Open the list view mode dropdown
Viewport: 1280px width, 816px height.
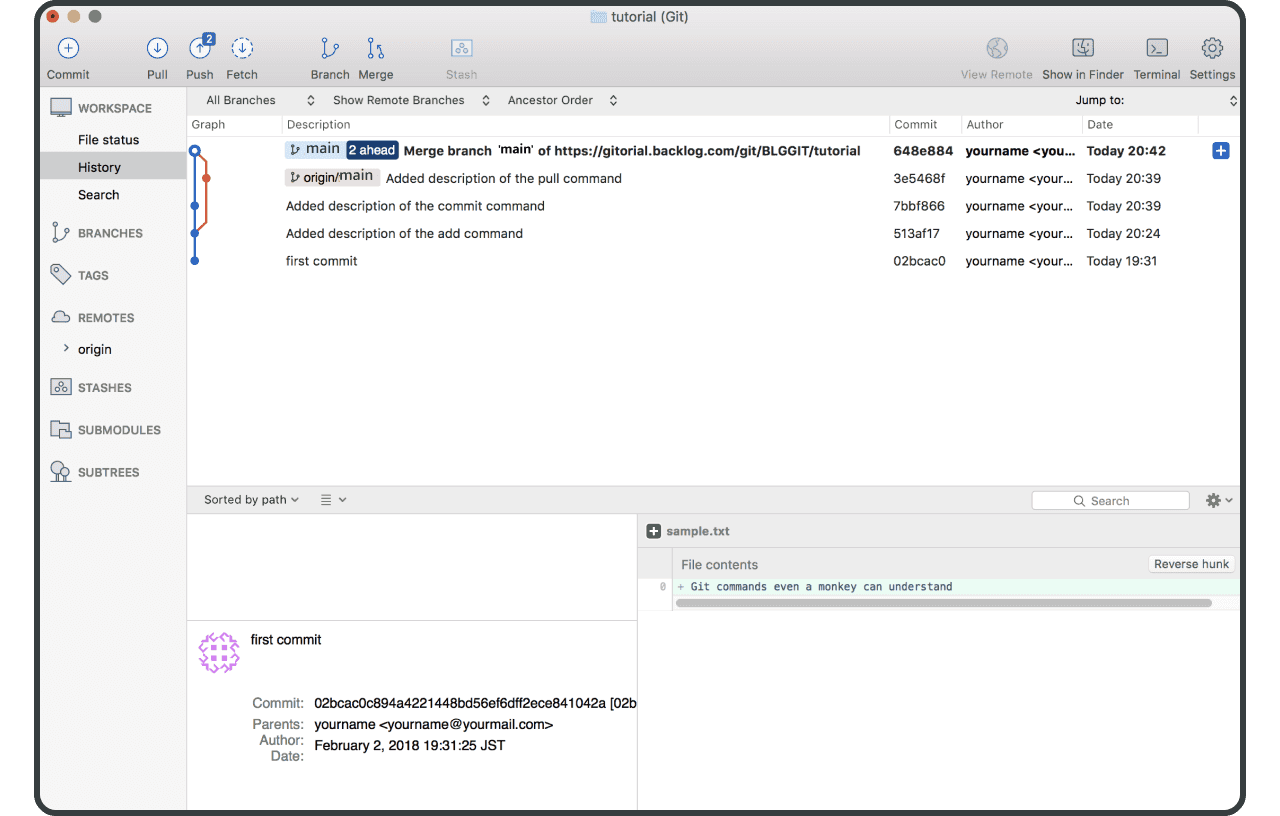[x=333, y=500]
